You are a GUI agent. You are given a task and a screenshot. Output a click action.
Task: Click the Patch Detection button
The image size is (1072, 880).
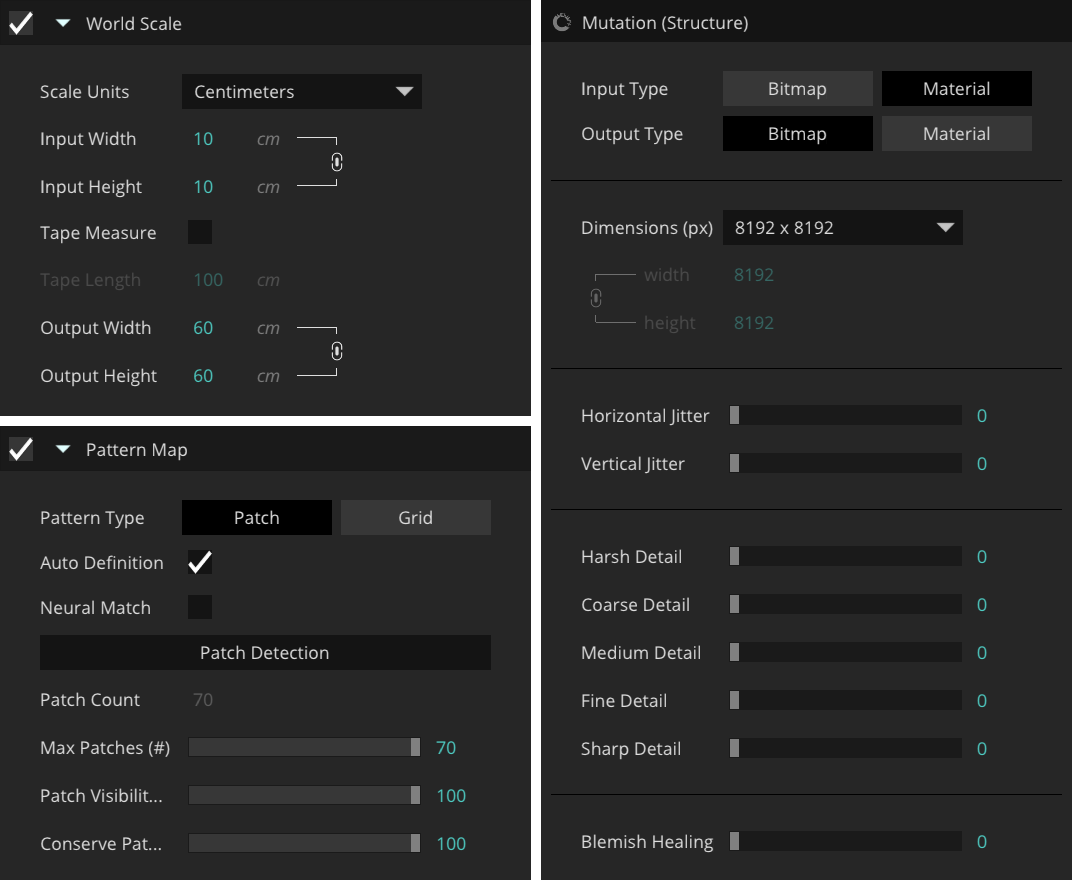tap(265, 652)
